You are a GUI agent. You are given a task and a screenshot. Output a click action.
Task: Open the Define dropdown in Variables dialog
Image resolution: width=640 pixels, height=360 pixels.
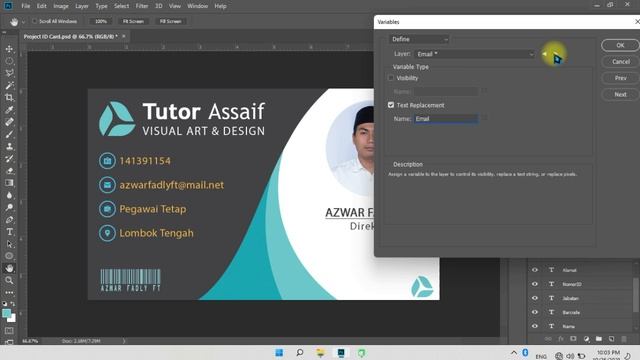[x=419, y=39]
